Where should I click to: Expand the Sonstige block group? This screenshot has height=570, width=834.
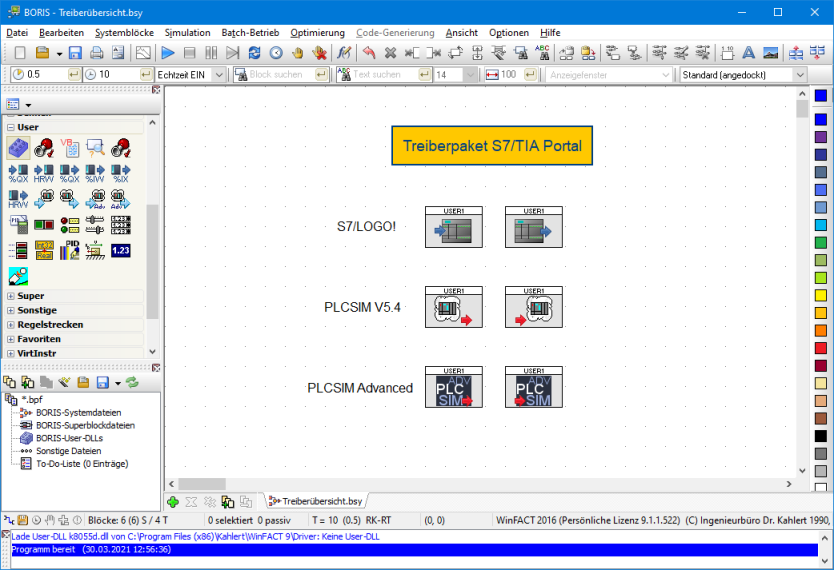[11, 311]
